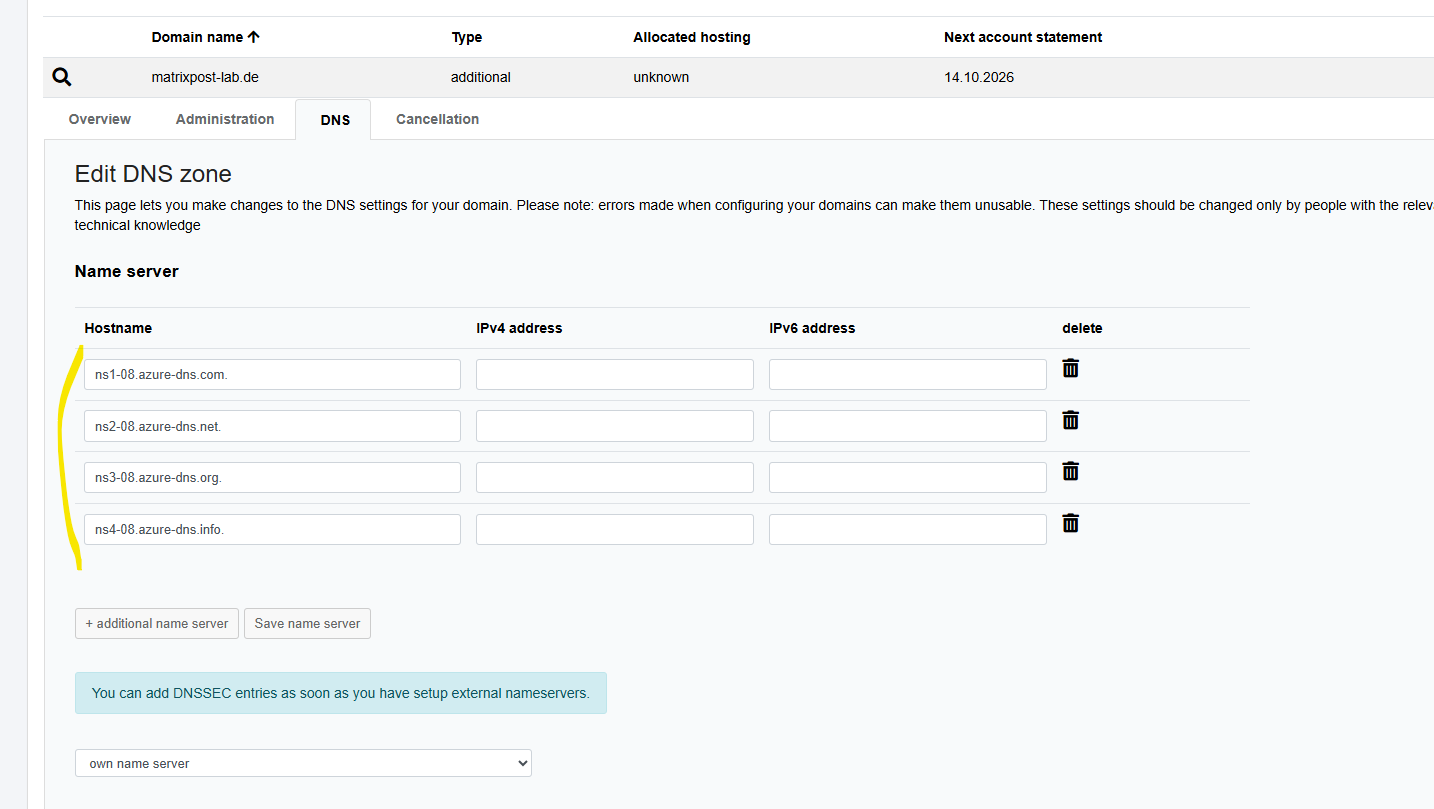
Task: Select IPv4 address field in ns3-08 row
Action: pyautogui.click(x=614, y=477)
